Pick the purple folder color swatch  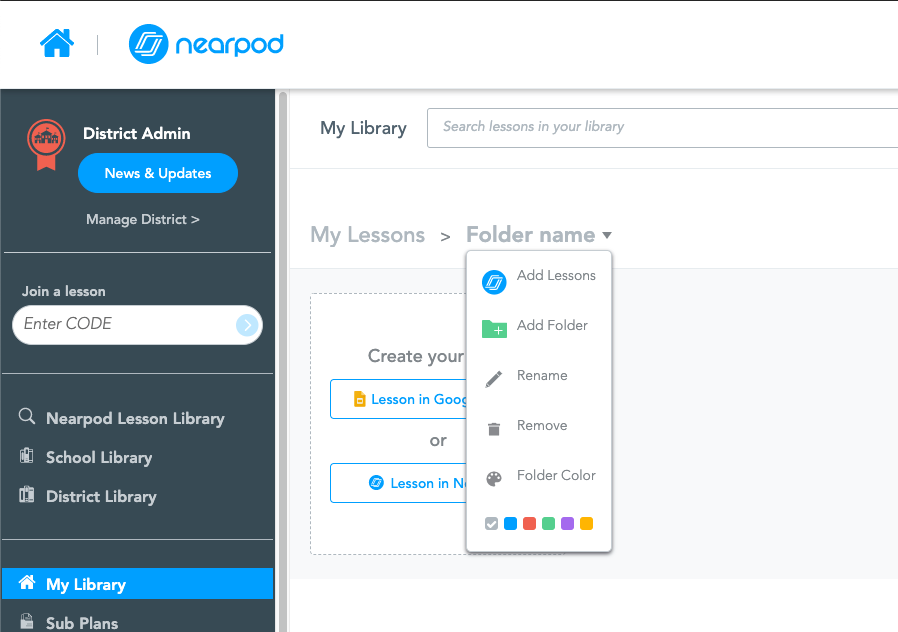pyautogui.click(x=567, y=523)
